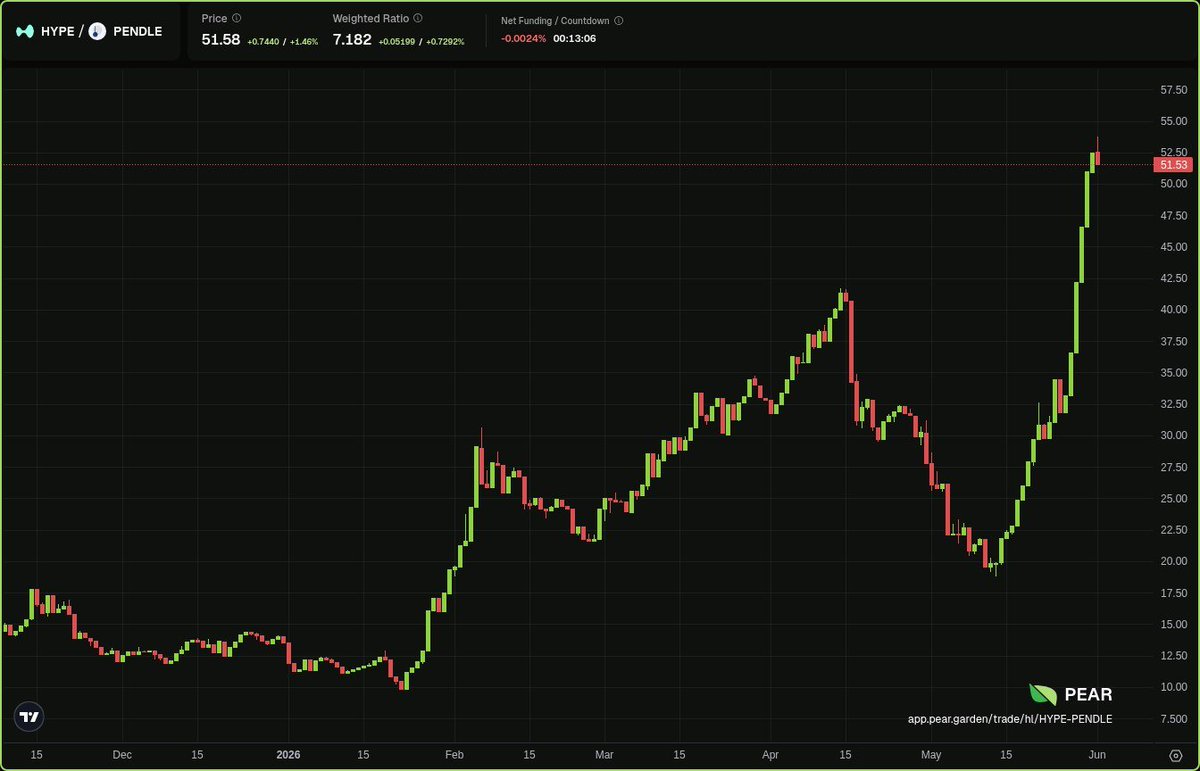This screenshot has width=1200, height=771.
Task: Click the net funding rate -0.0024%
Action: coord(524,38)
